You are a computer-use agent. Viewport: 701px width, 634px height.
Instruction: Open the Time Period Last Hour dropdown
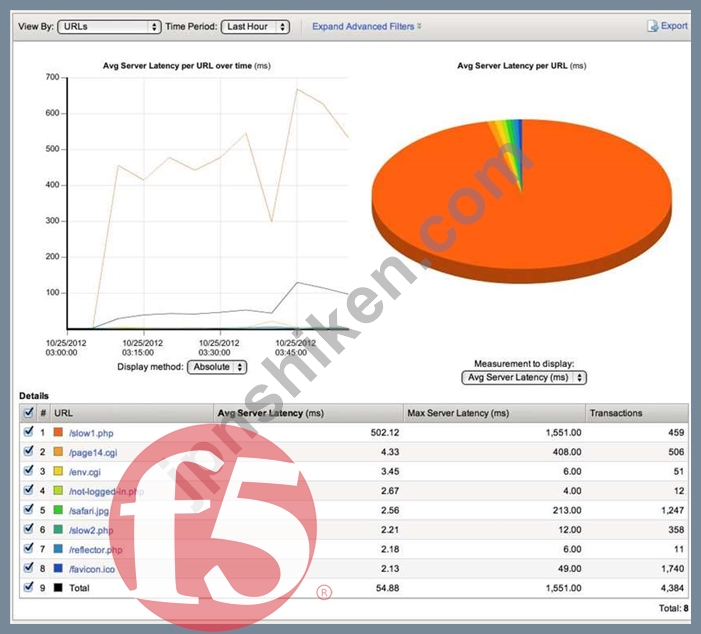pos(255,26)
